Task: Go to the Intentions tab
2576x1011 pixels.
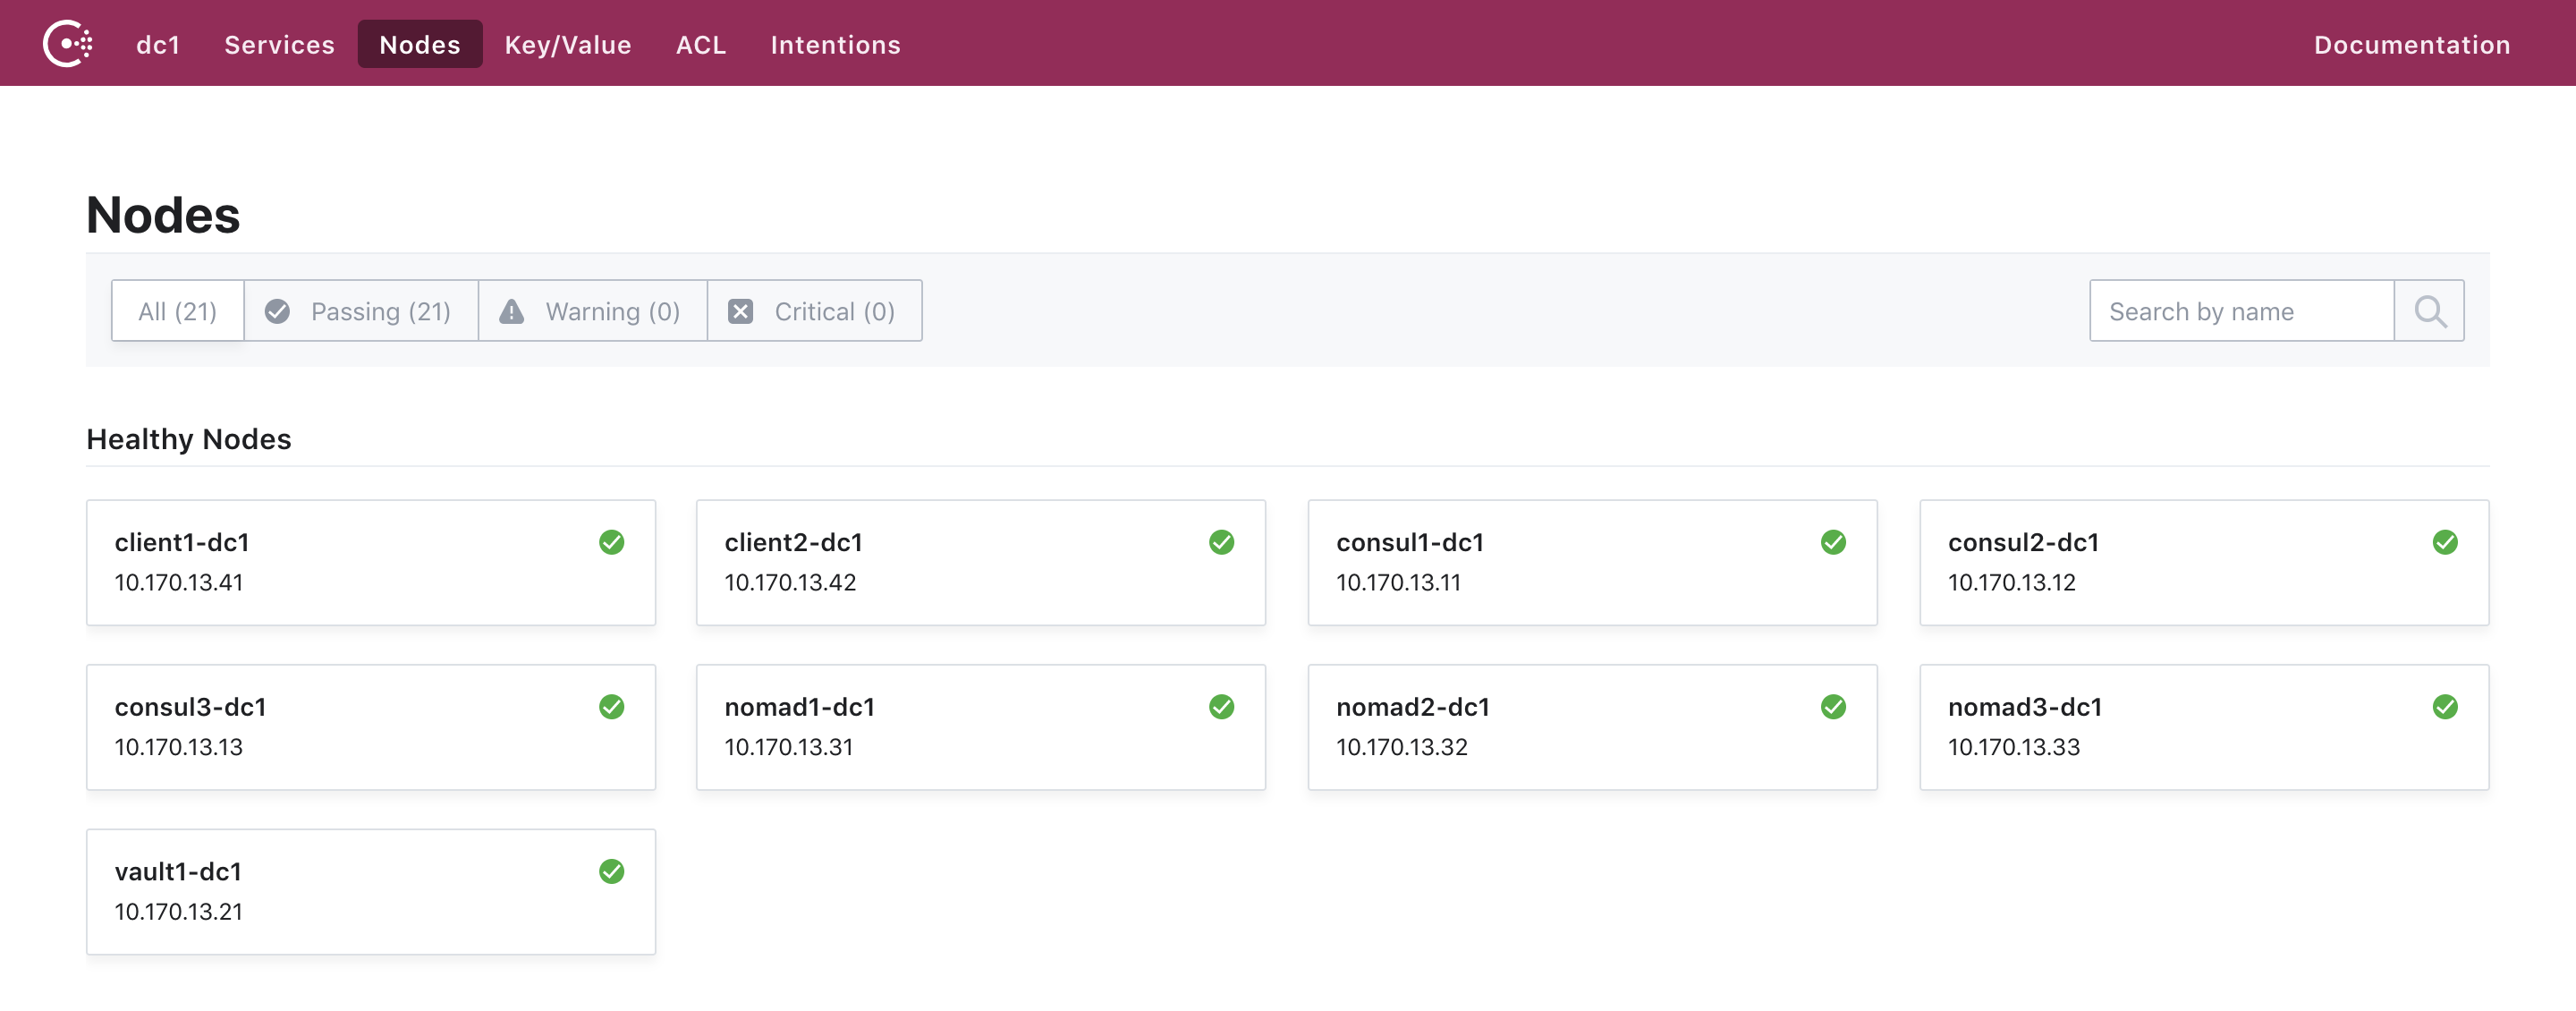Action: tap(834, 45)
